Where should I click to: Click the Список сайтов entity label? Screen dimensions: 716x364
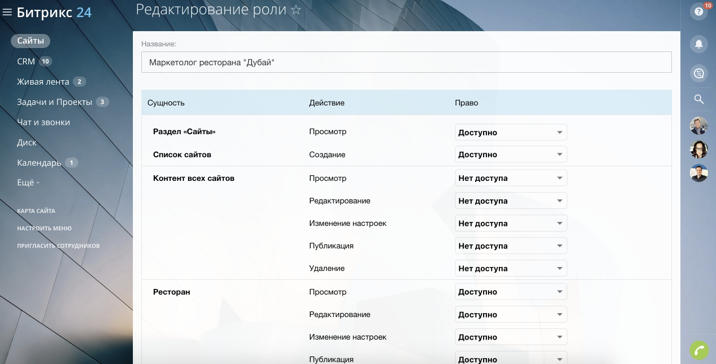182,154
